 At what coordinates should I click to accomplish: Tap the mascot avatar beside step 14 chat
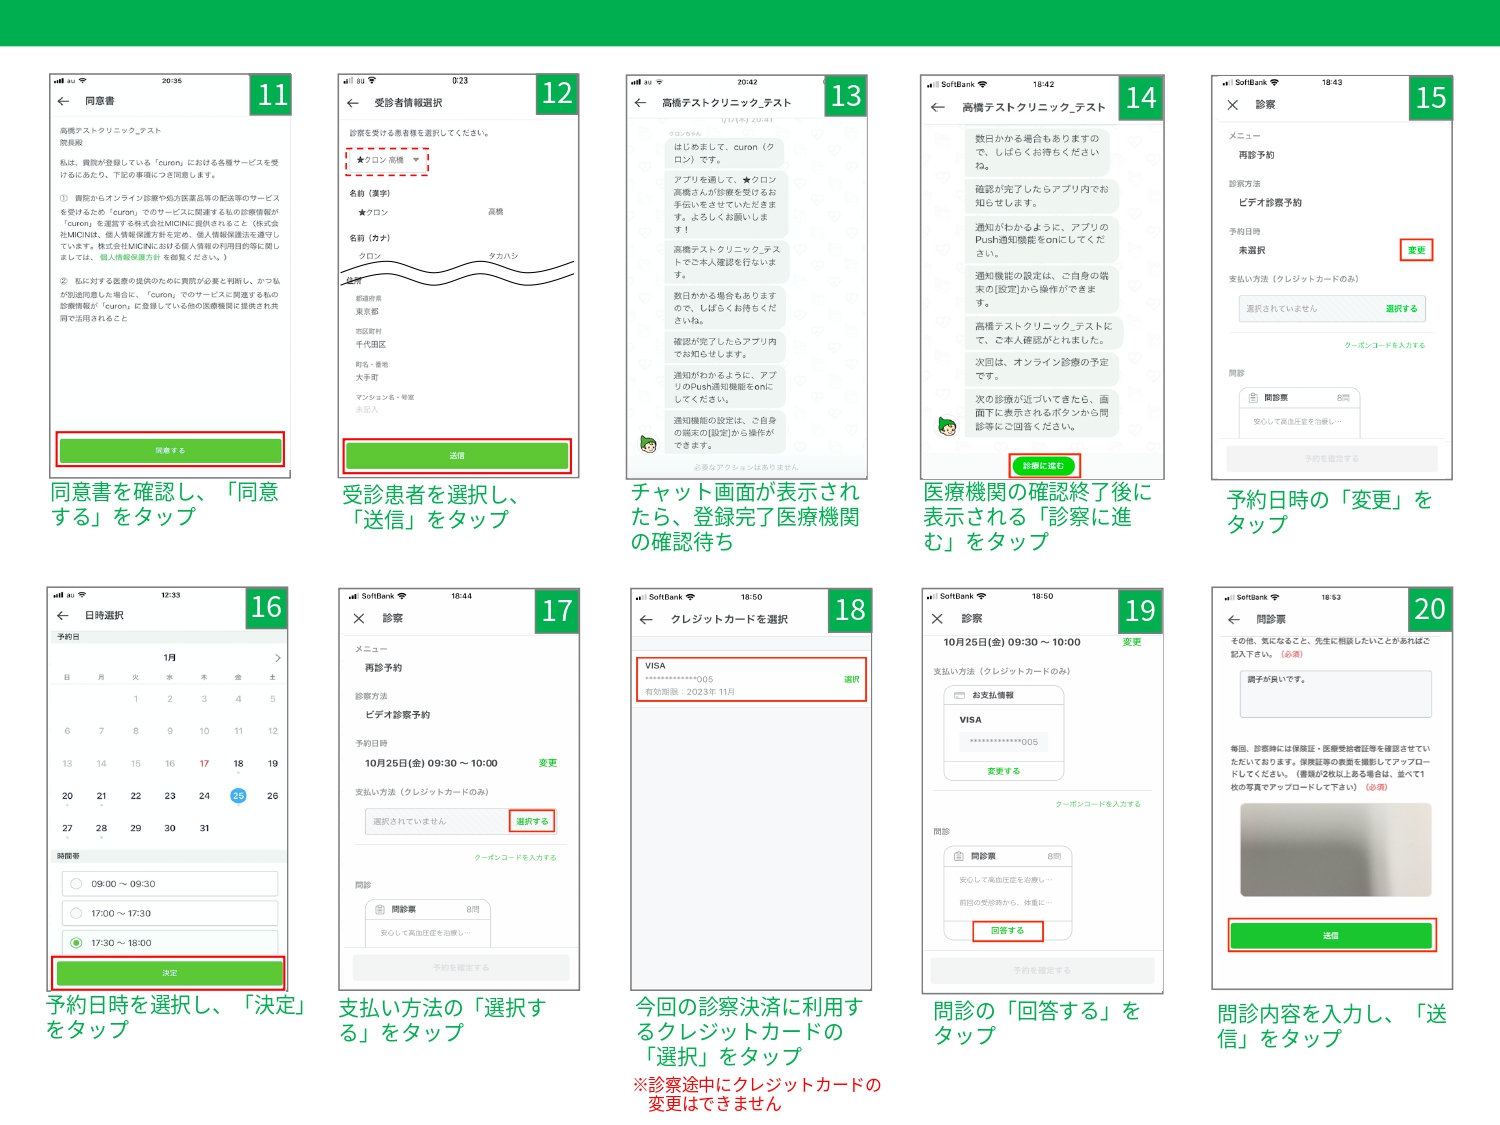coord(947,427)
